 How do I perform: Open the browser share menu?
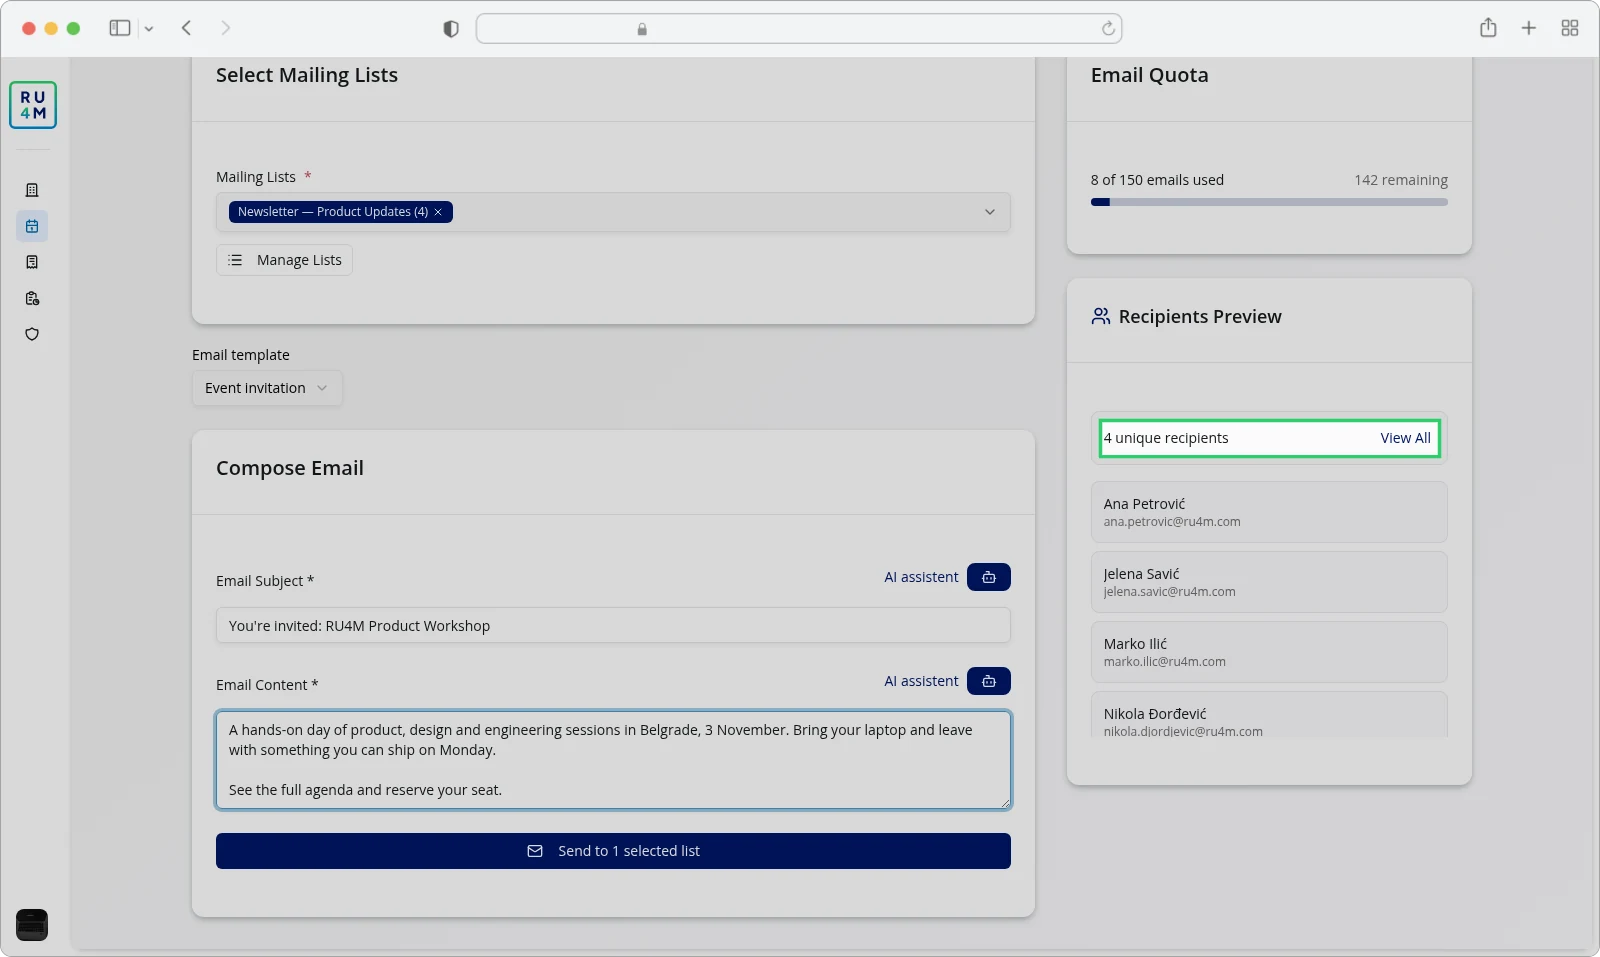coord(1488,28)
